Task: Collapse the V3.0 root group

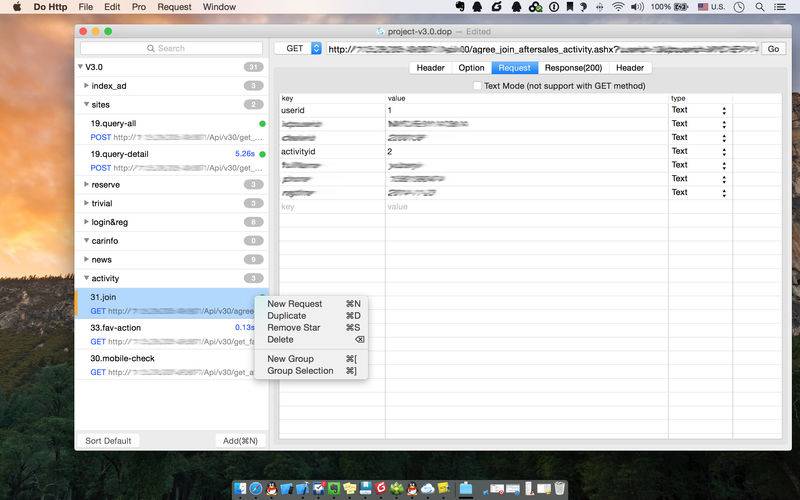Action: [81, 67]
